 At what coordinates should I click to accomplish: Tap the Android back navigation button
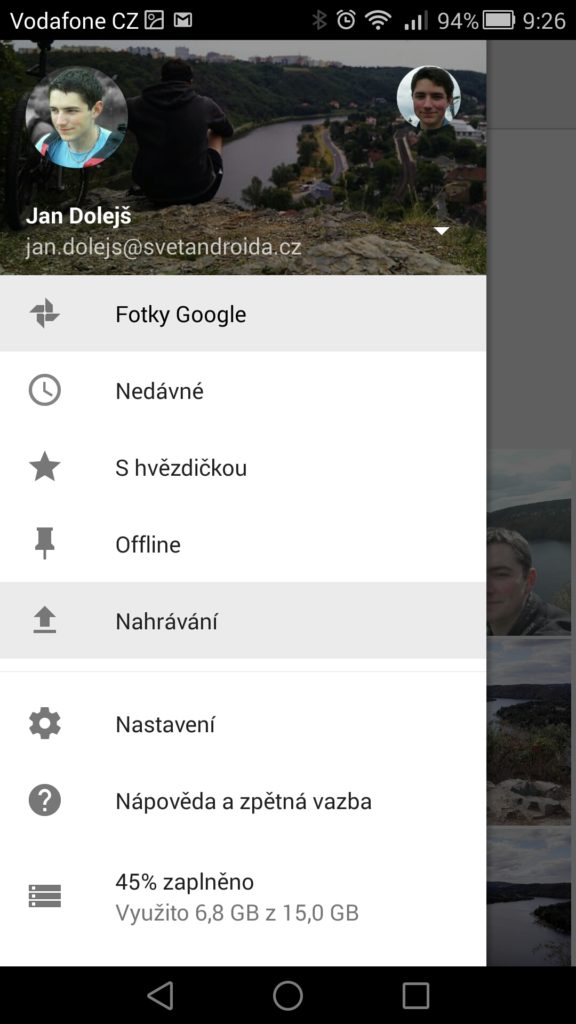[160, 995]
